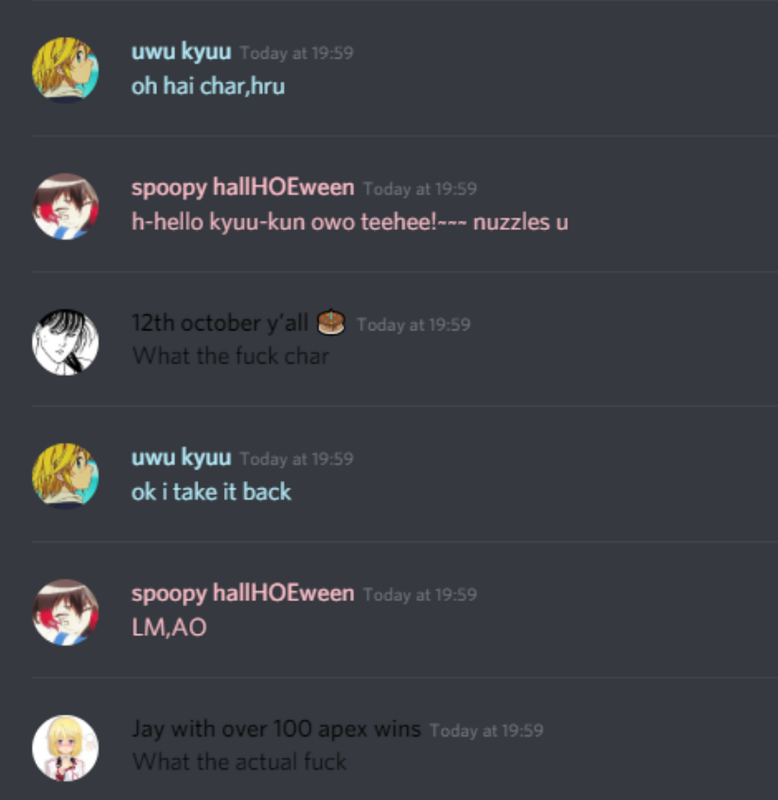Screen dimensions: 778x800
Task: Click spoopy hallHOEween's avatar next to nuzzles message
Action: click(x=65, y=206)
